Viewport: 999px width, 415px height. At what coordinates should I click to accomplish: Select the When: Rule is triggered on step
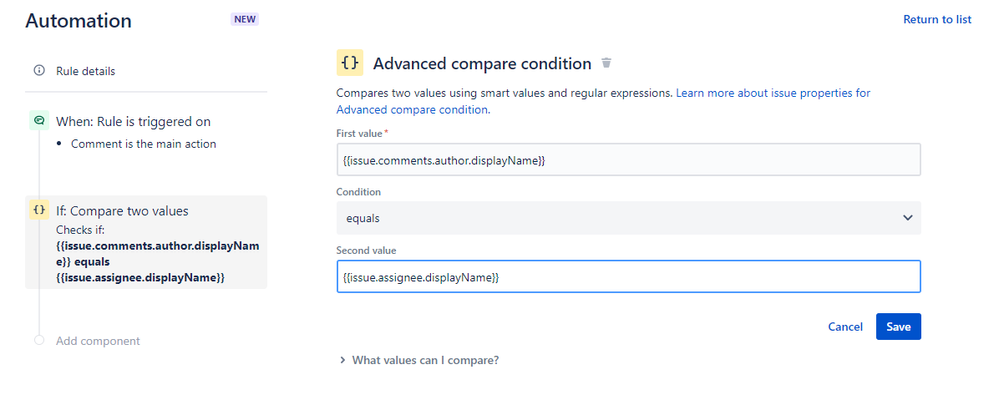[133, 121]
